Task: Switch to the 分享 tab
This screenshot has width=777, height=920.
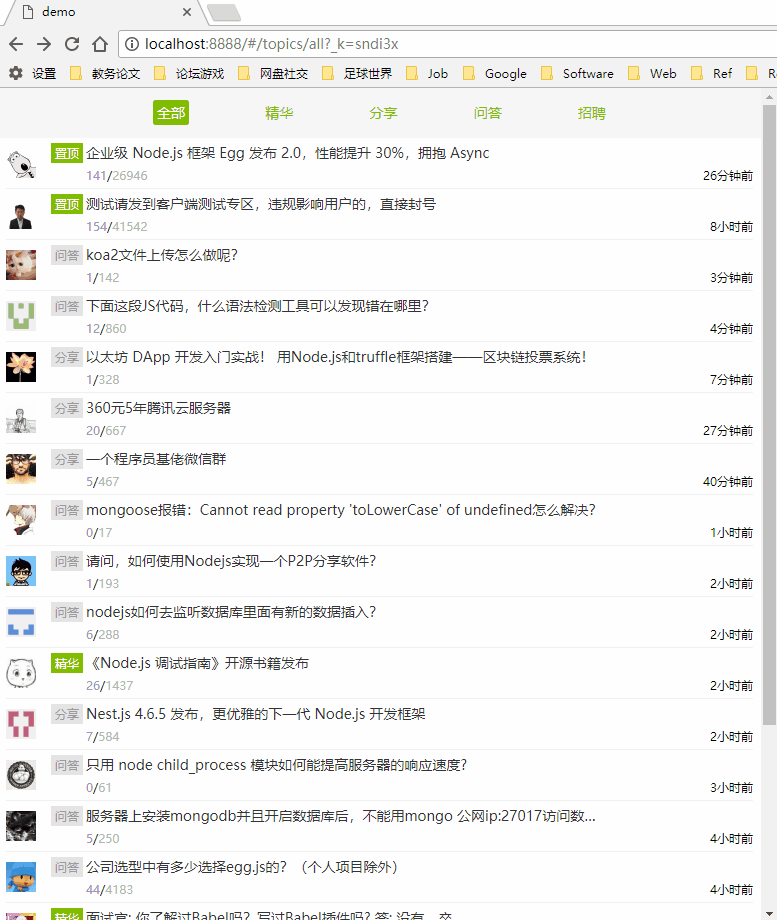Action: [383, 113]
